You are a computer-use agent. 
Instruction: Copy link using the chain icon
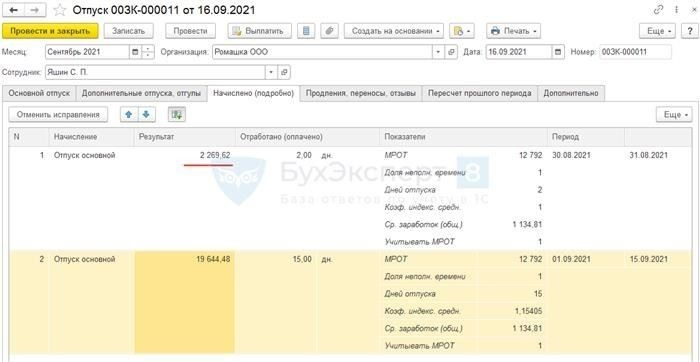pyautogui.click(x=658, y=10)
